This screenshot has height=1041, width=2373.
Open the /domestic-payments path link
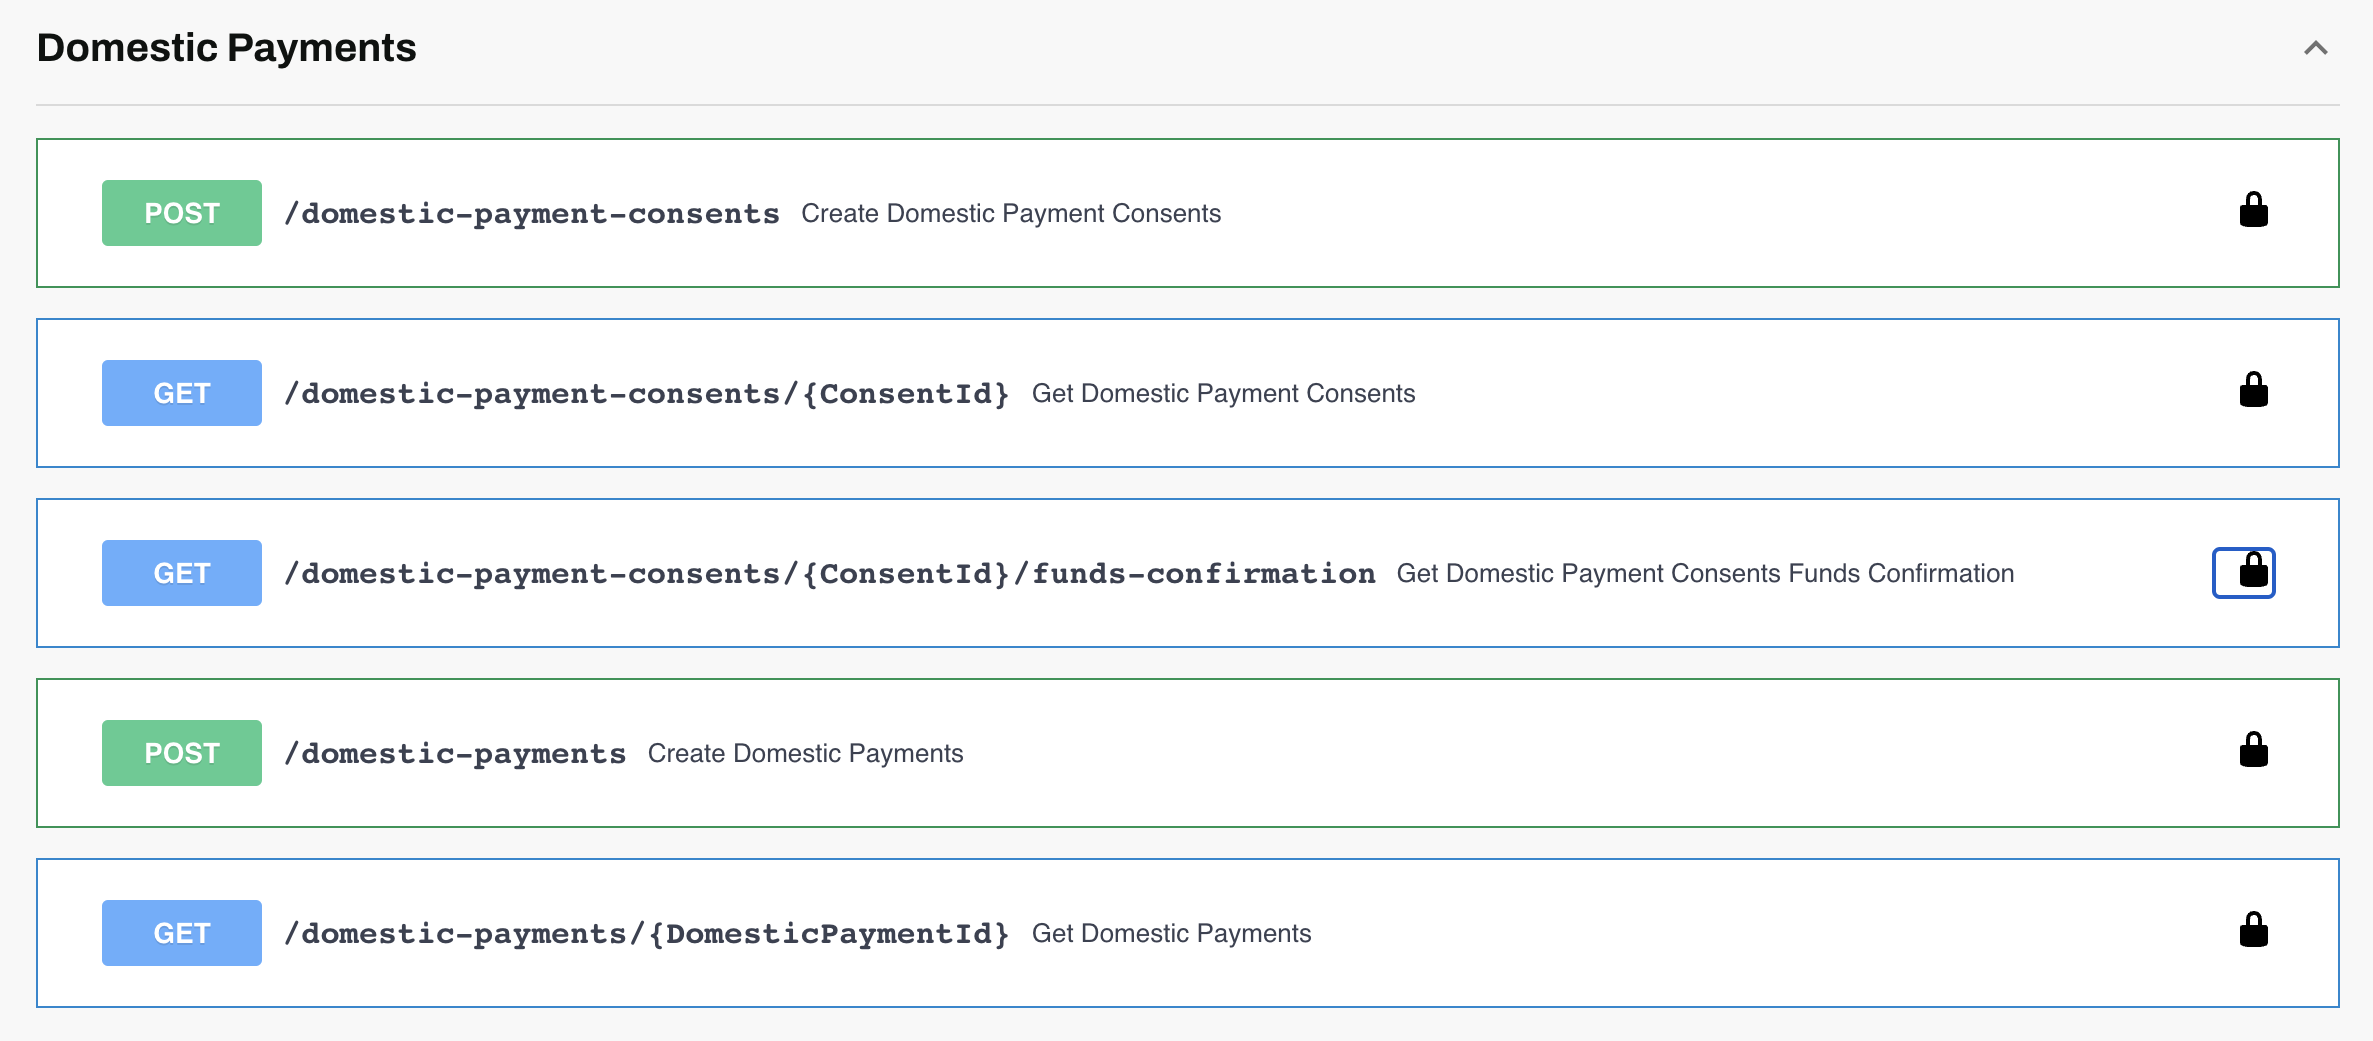pos(455,754)
